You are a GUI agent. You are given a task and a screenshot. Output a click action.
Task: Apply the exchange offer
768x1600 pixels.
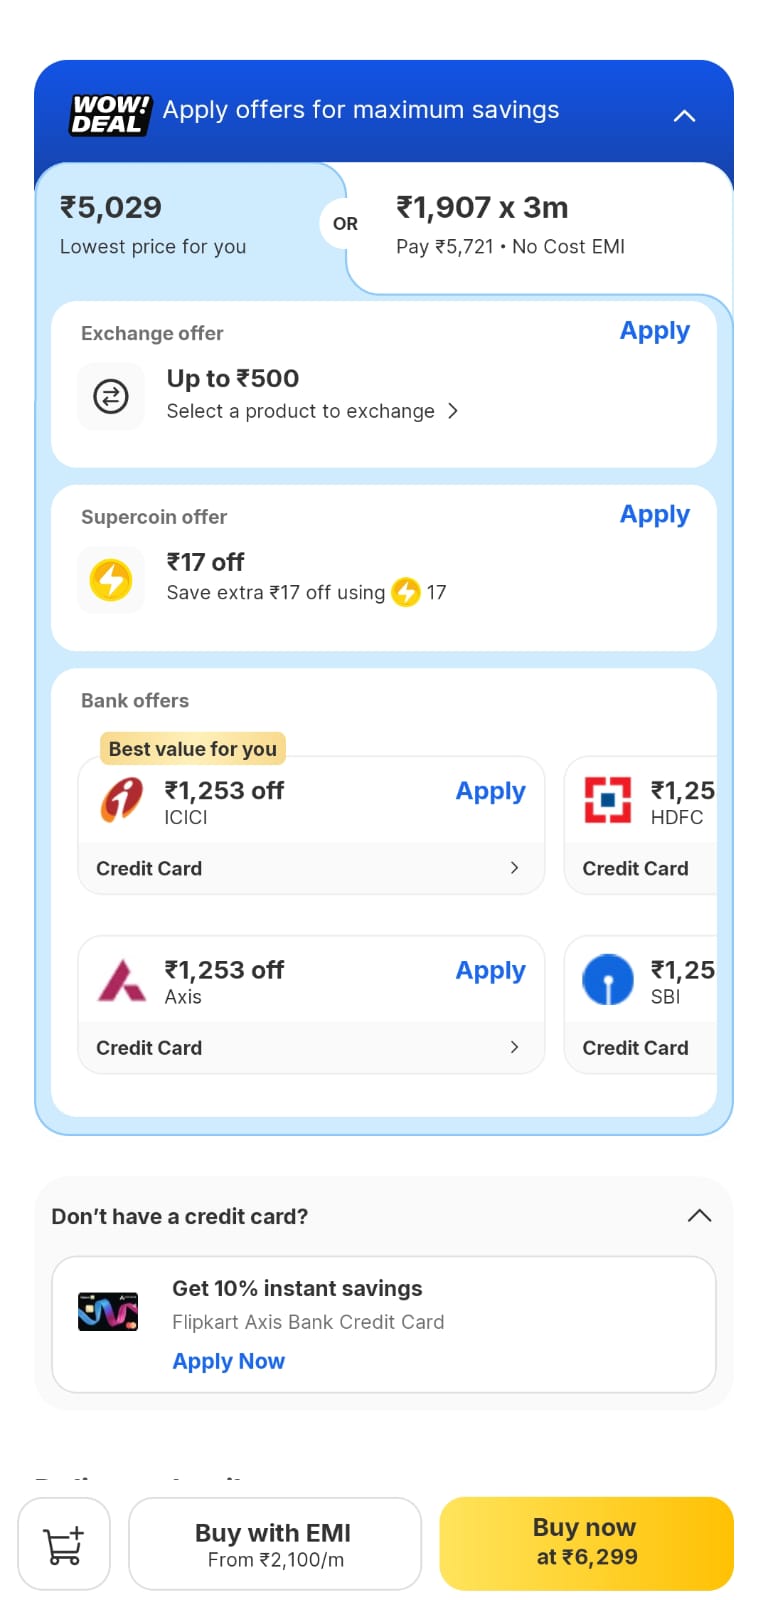click(x=654, y=331)
